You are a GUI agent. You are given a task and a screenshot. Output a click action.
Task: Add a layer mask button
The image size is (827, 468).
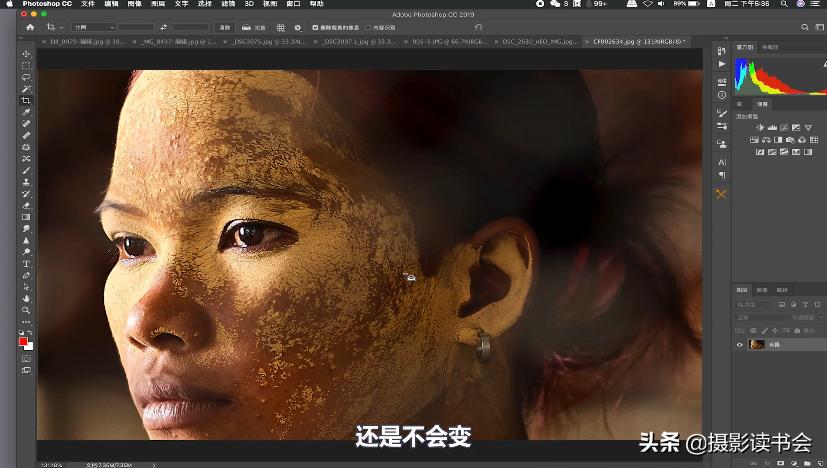point(781,463)
